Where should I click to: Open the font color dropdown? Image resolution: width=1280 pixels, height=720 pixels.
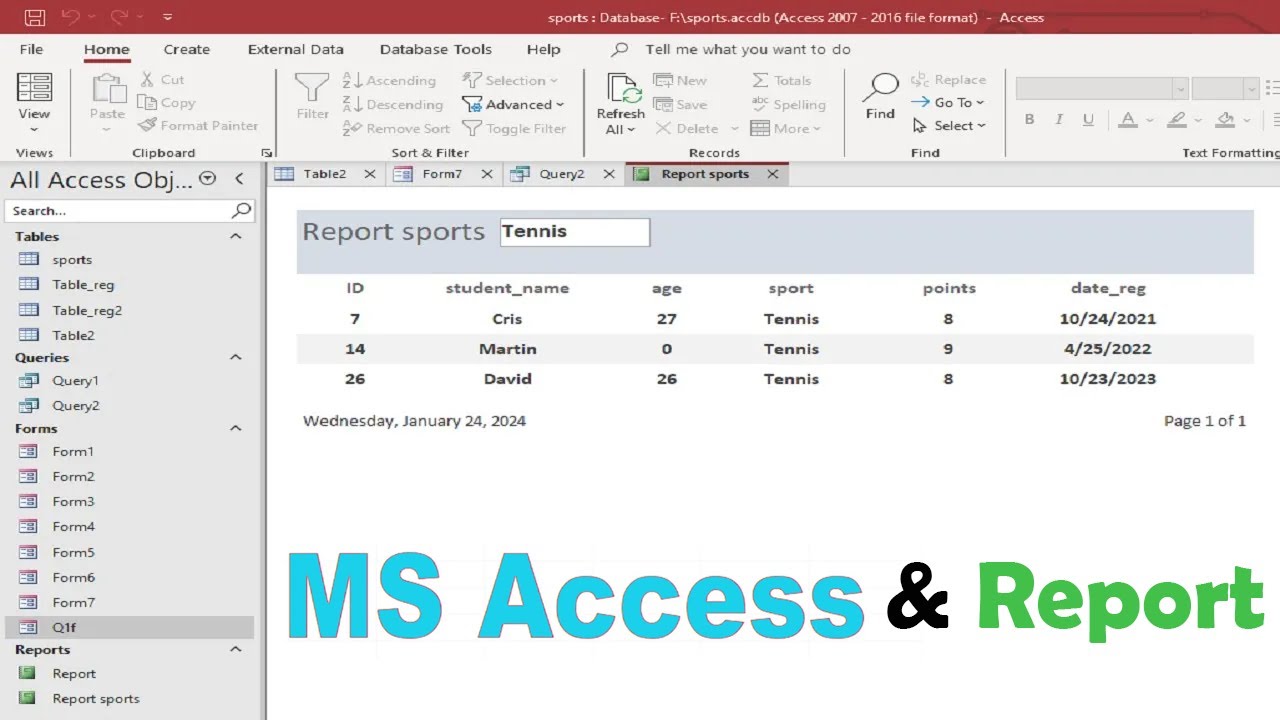tap(1149, 120)
